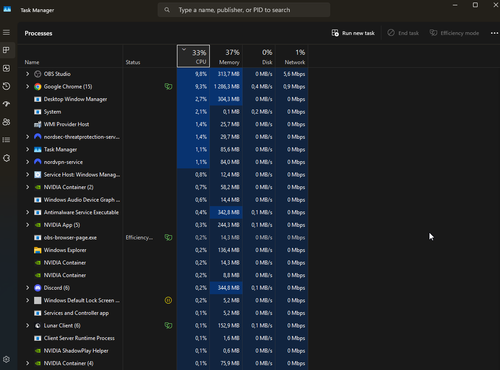Click the Discord process icon
The width and height of the screenshot is (500, 370).
[x=38, y=288]
